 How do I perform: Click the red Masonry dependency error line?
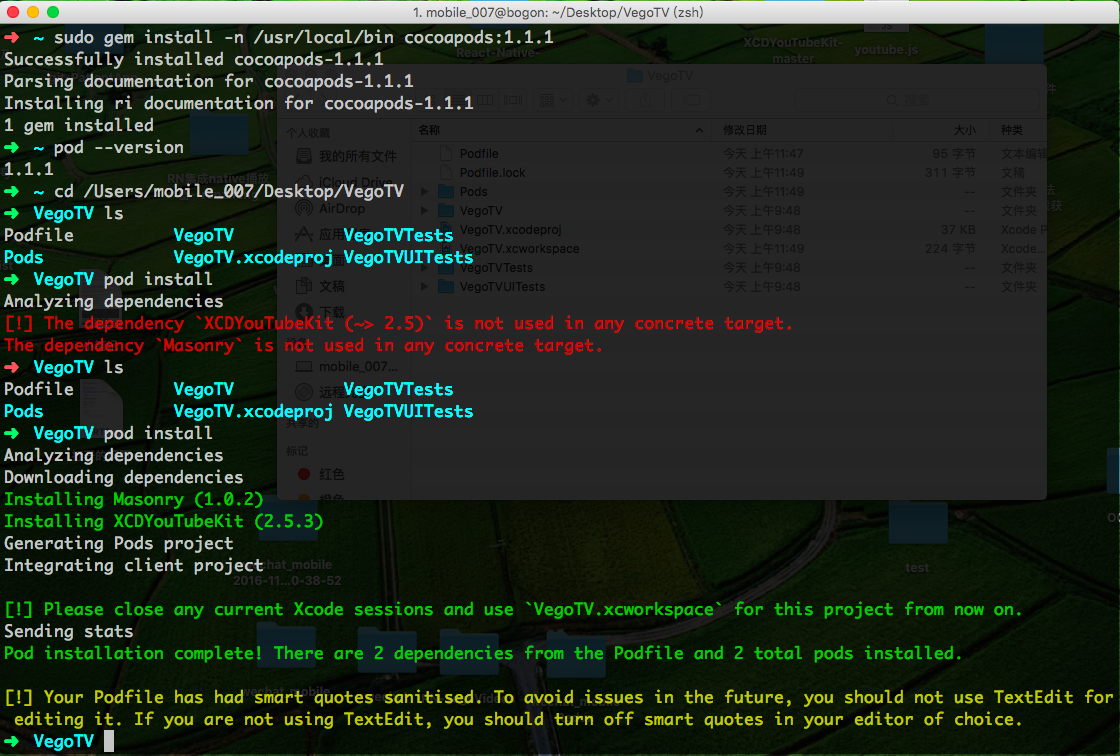[304, 345]
